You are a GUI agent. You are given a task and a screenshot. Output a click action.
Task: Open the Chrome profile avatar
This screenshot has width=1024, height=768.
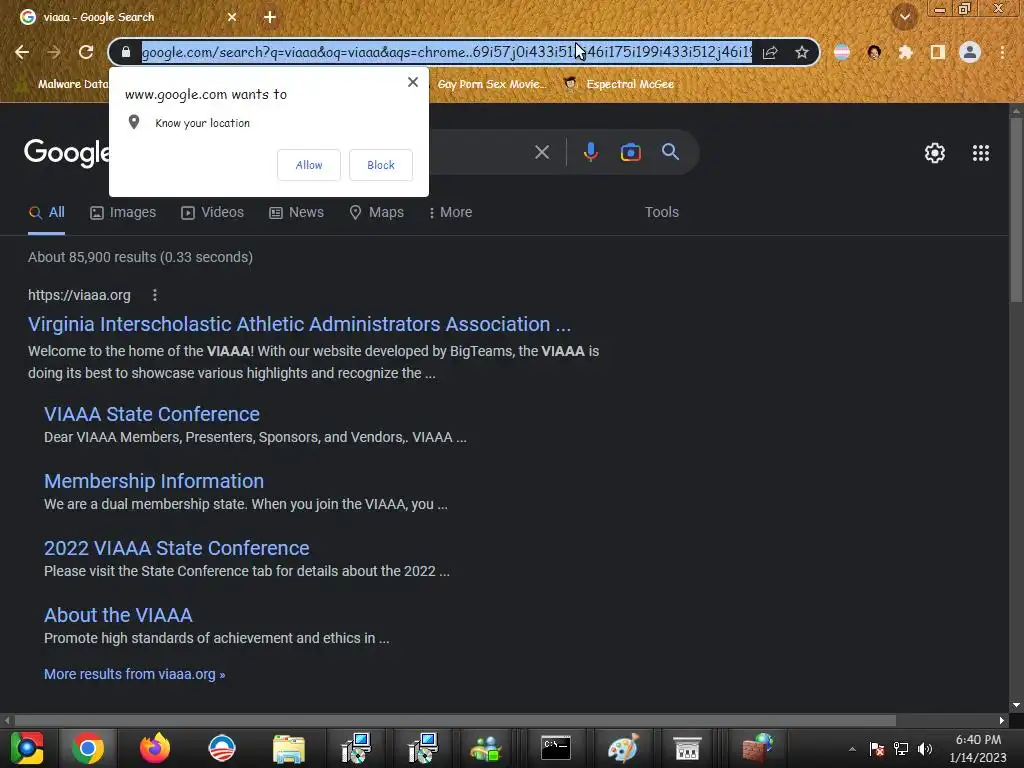pos(970,52)
